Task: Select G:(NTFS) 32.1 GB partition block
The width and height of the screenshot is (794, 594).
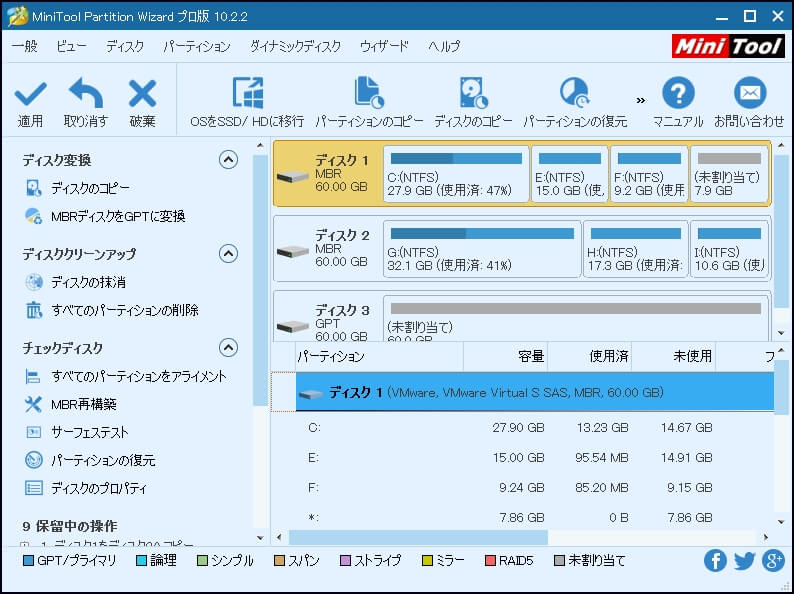Action: (482, 249)
